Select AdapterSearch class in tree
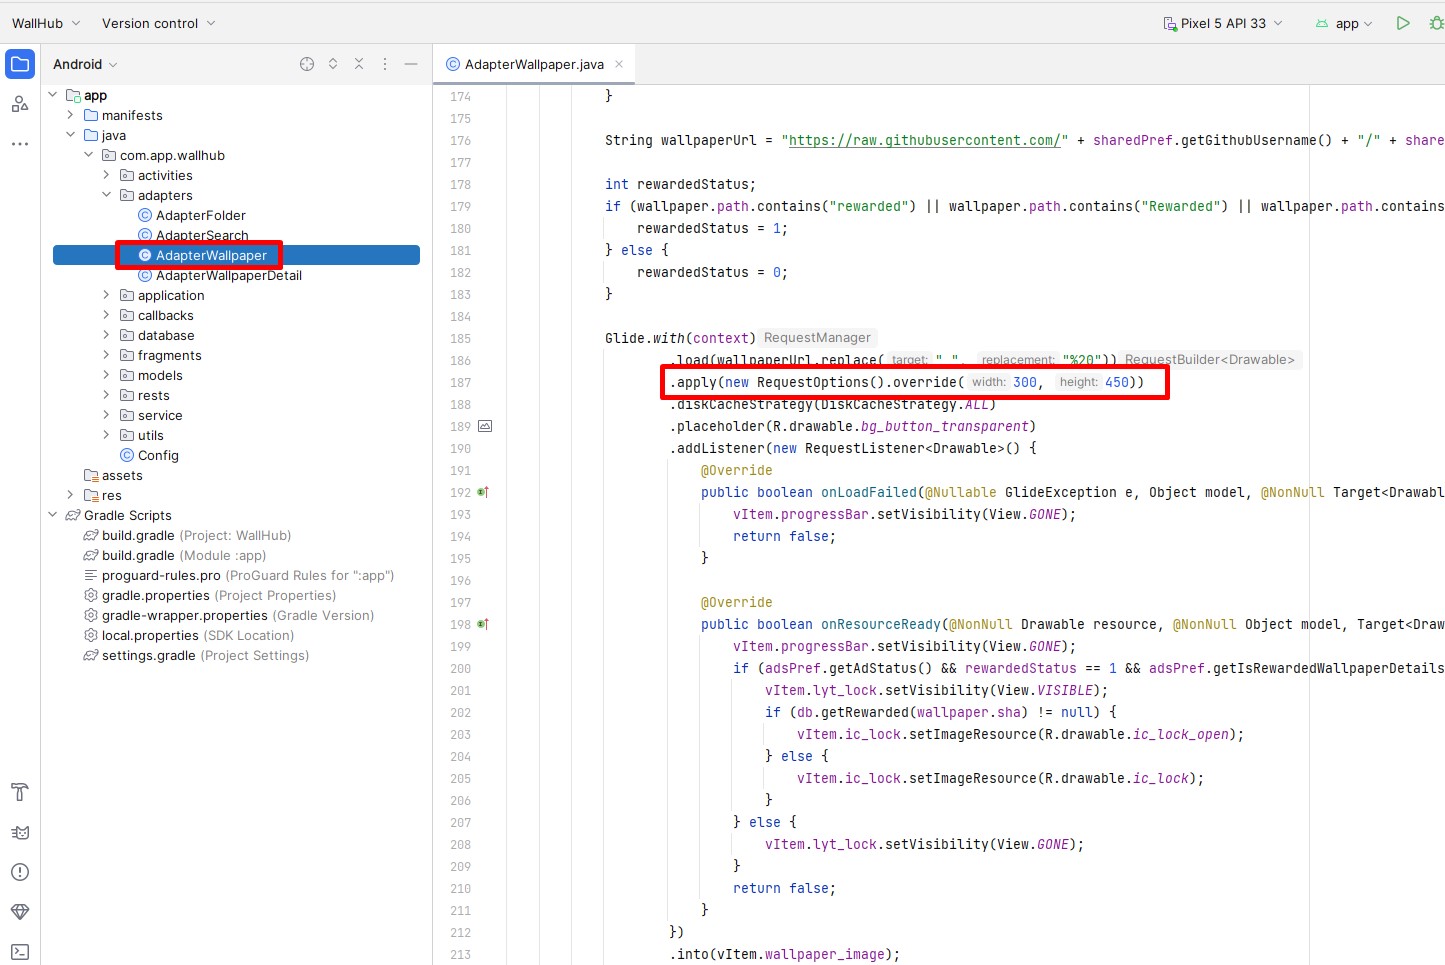Viewport: 1445px width, 965px height. (202, 235)
